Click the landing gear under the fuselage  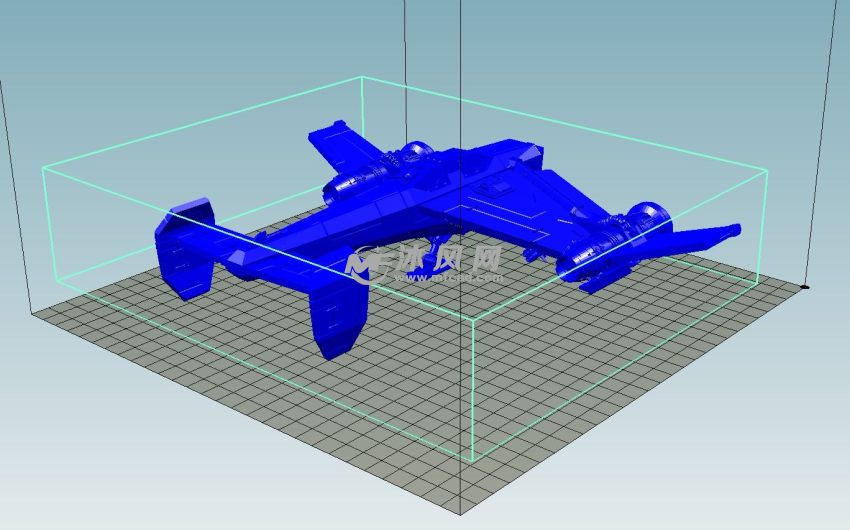click(440, 260)
